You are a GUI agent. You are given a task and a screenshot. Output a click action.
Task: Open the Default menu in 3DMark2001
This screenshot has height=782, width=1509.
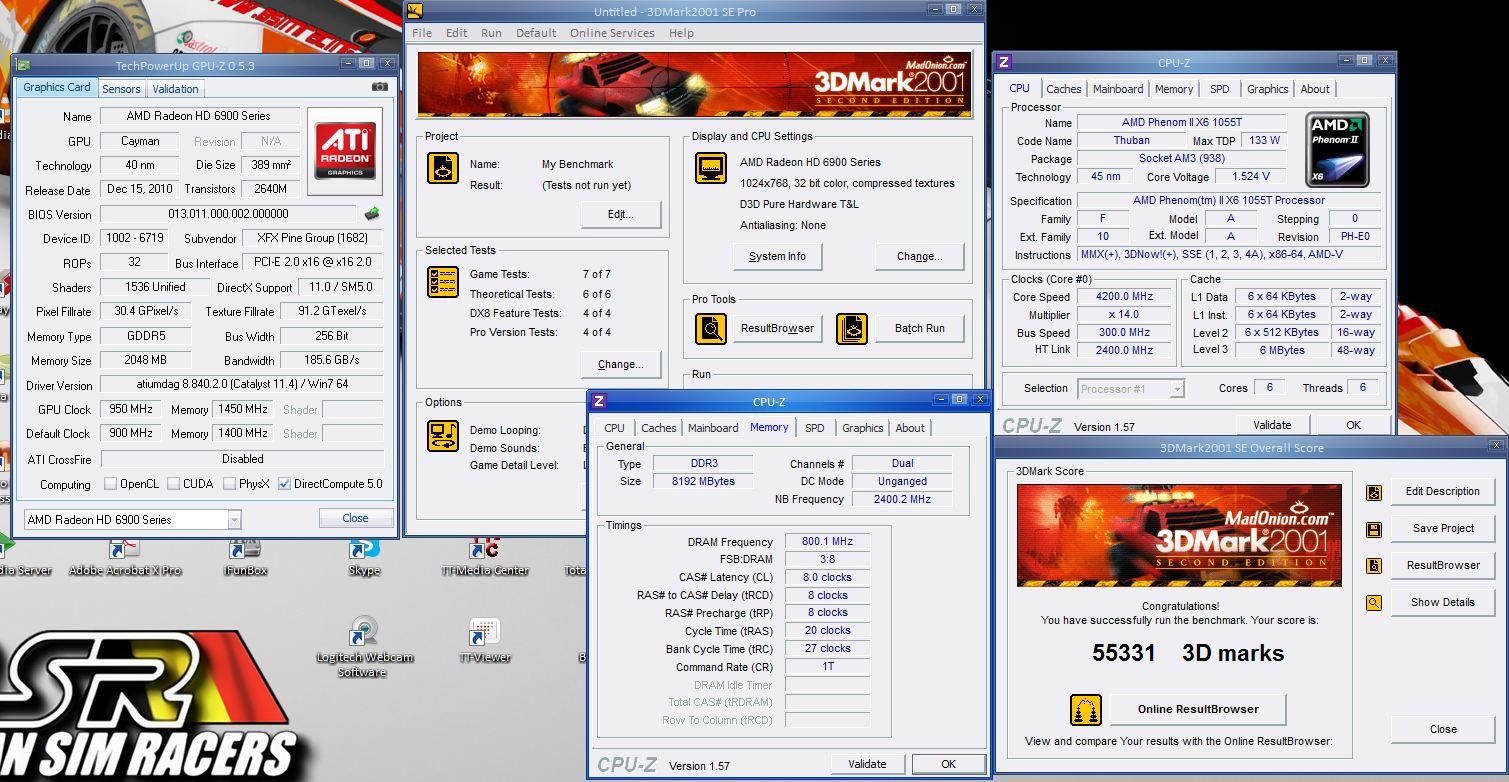click(x=536, y=33)
